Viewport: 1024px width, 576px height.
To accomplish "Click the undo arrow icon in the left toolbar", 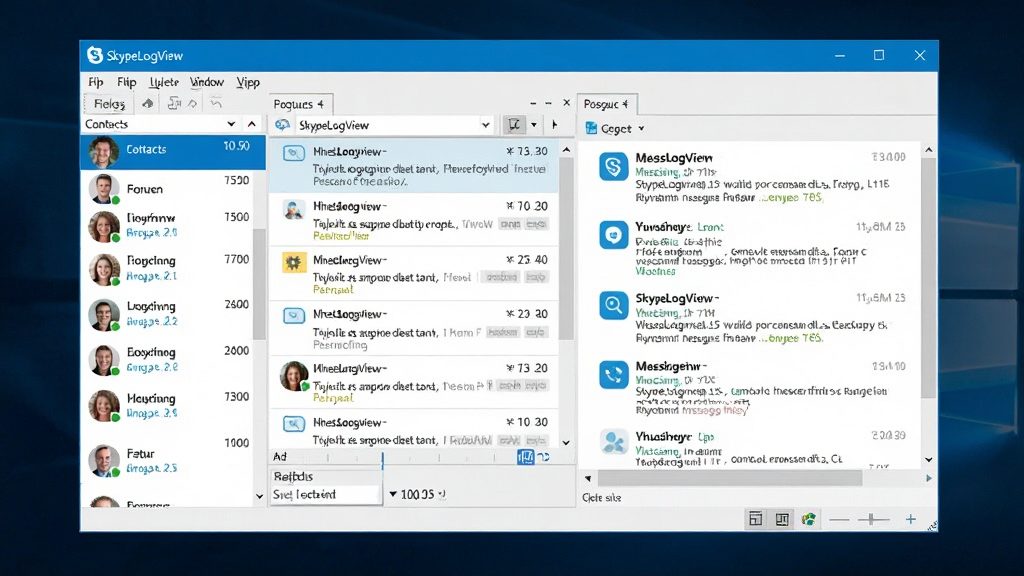I will (x=216, y=103).
